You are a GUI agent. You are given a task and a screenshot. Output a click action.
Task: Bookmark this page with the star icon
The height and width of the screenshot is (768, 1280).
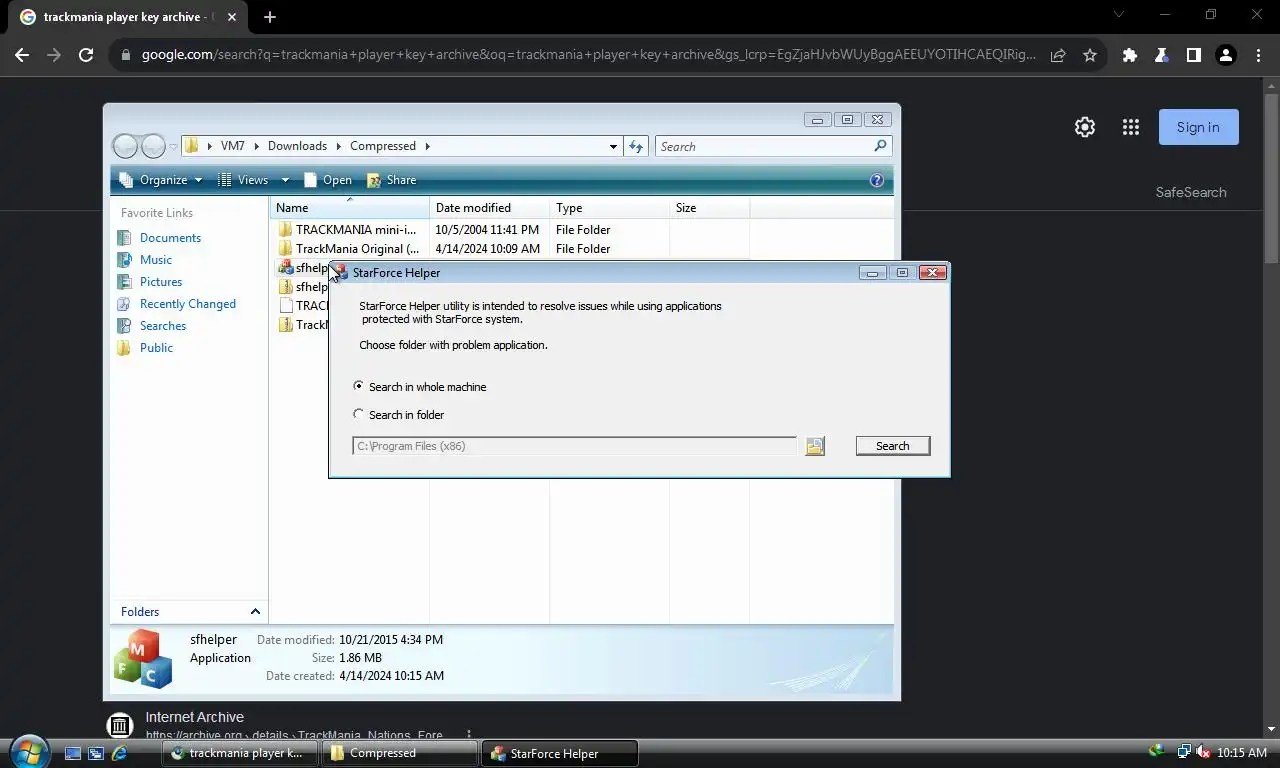click(1090, 55)
